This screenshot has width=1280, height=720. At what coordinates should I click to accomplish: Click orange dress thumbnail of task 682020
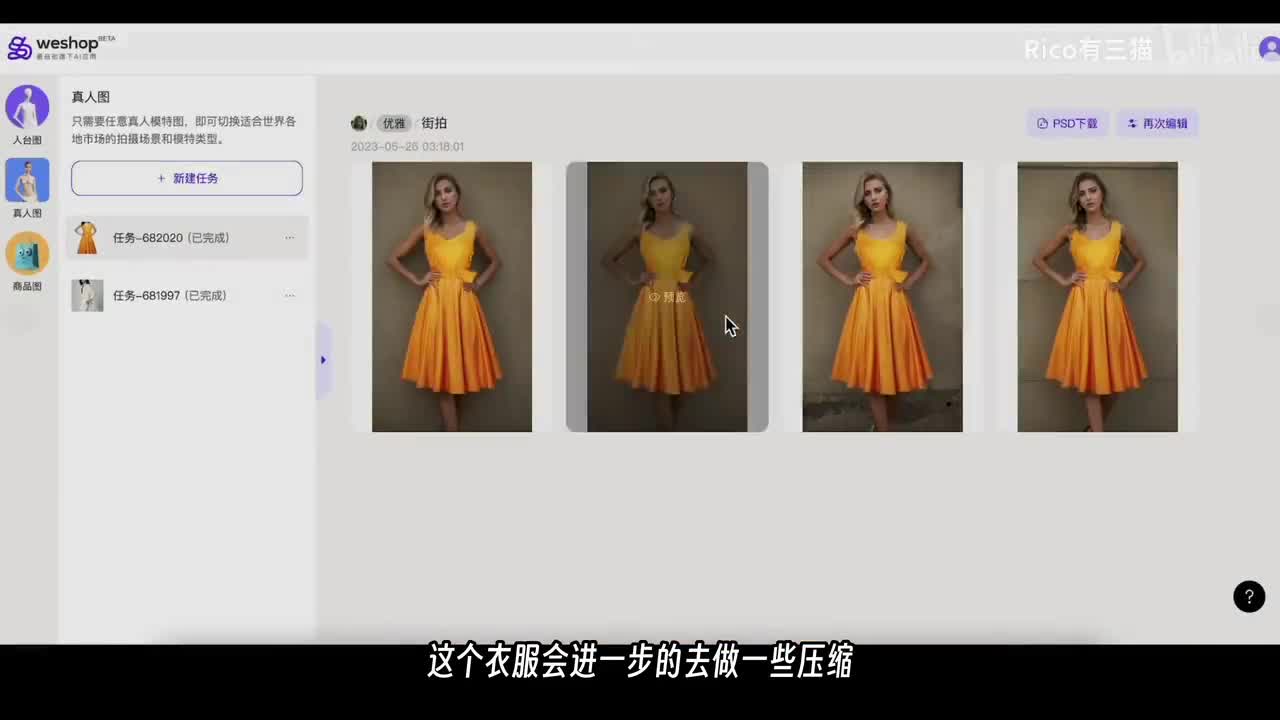pos(87,238)
